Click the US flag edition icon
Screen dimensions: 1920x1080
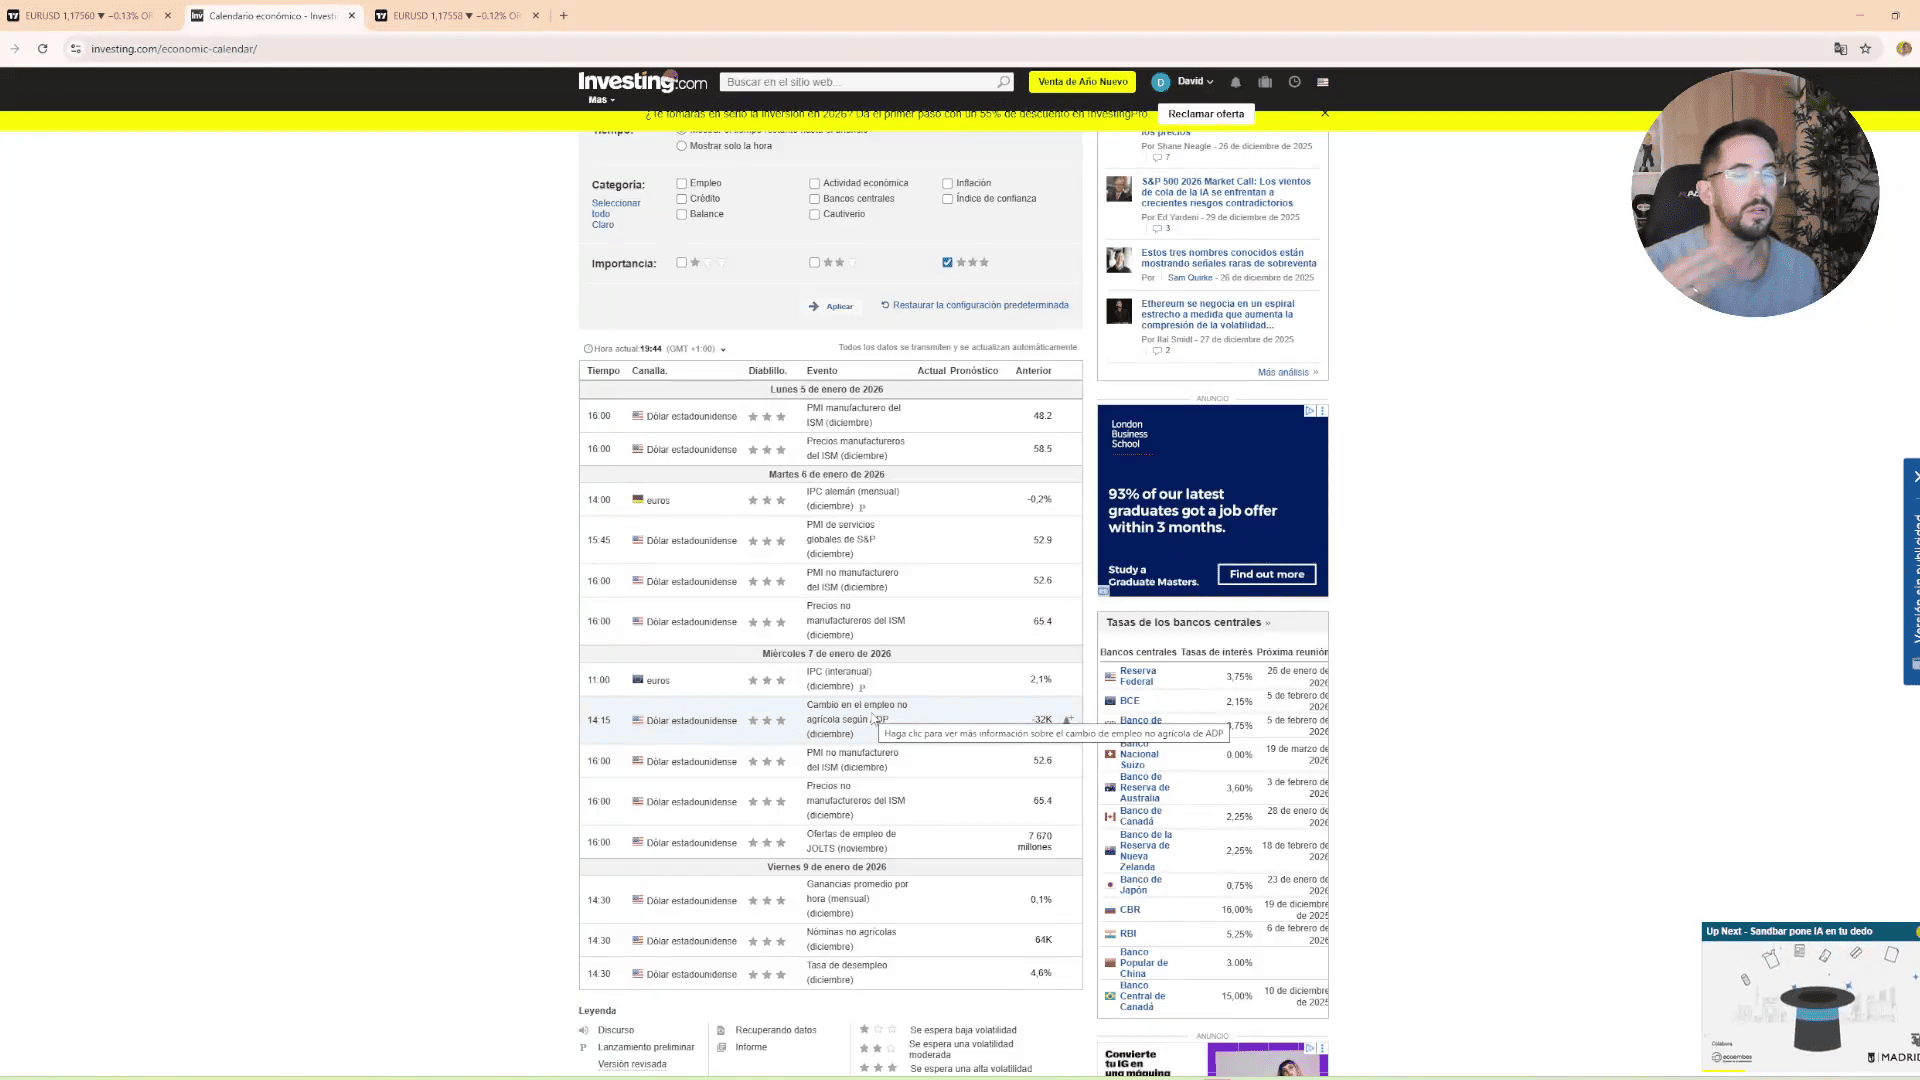[1323, 82]
